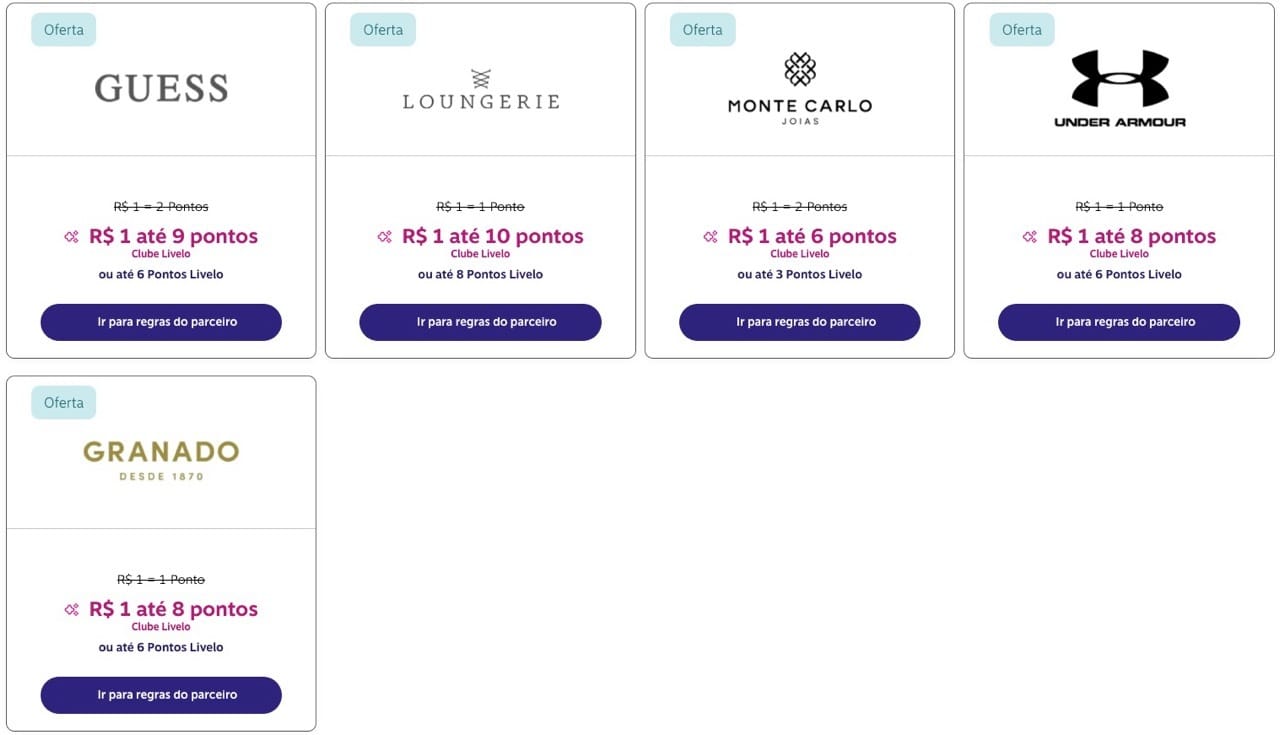
Task: Open partner rules for Loungerie
Action: pos(480,322)
